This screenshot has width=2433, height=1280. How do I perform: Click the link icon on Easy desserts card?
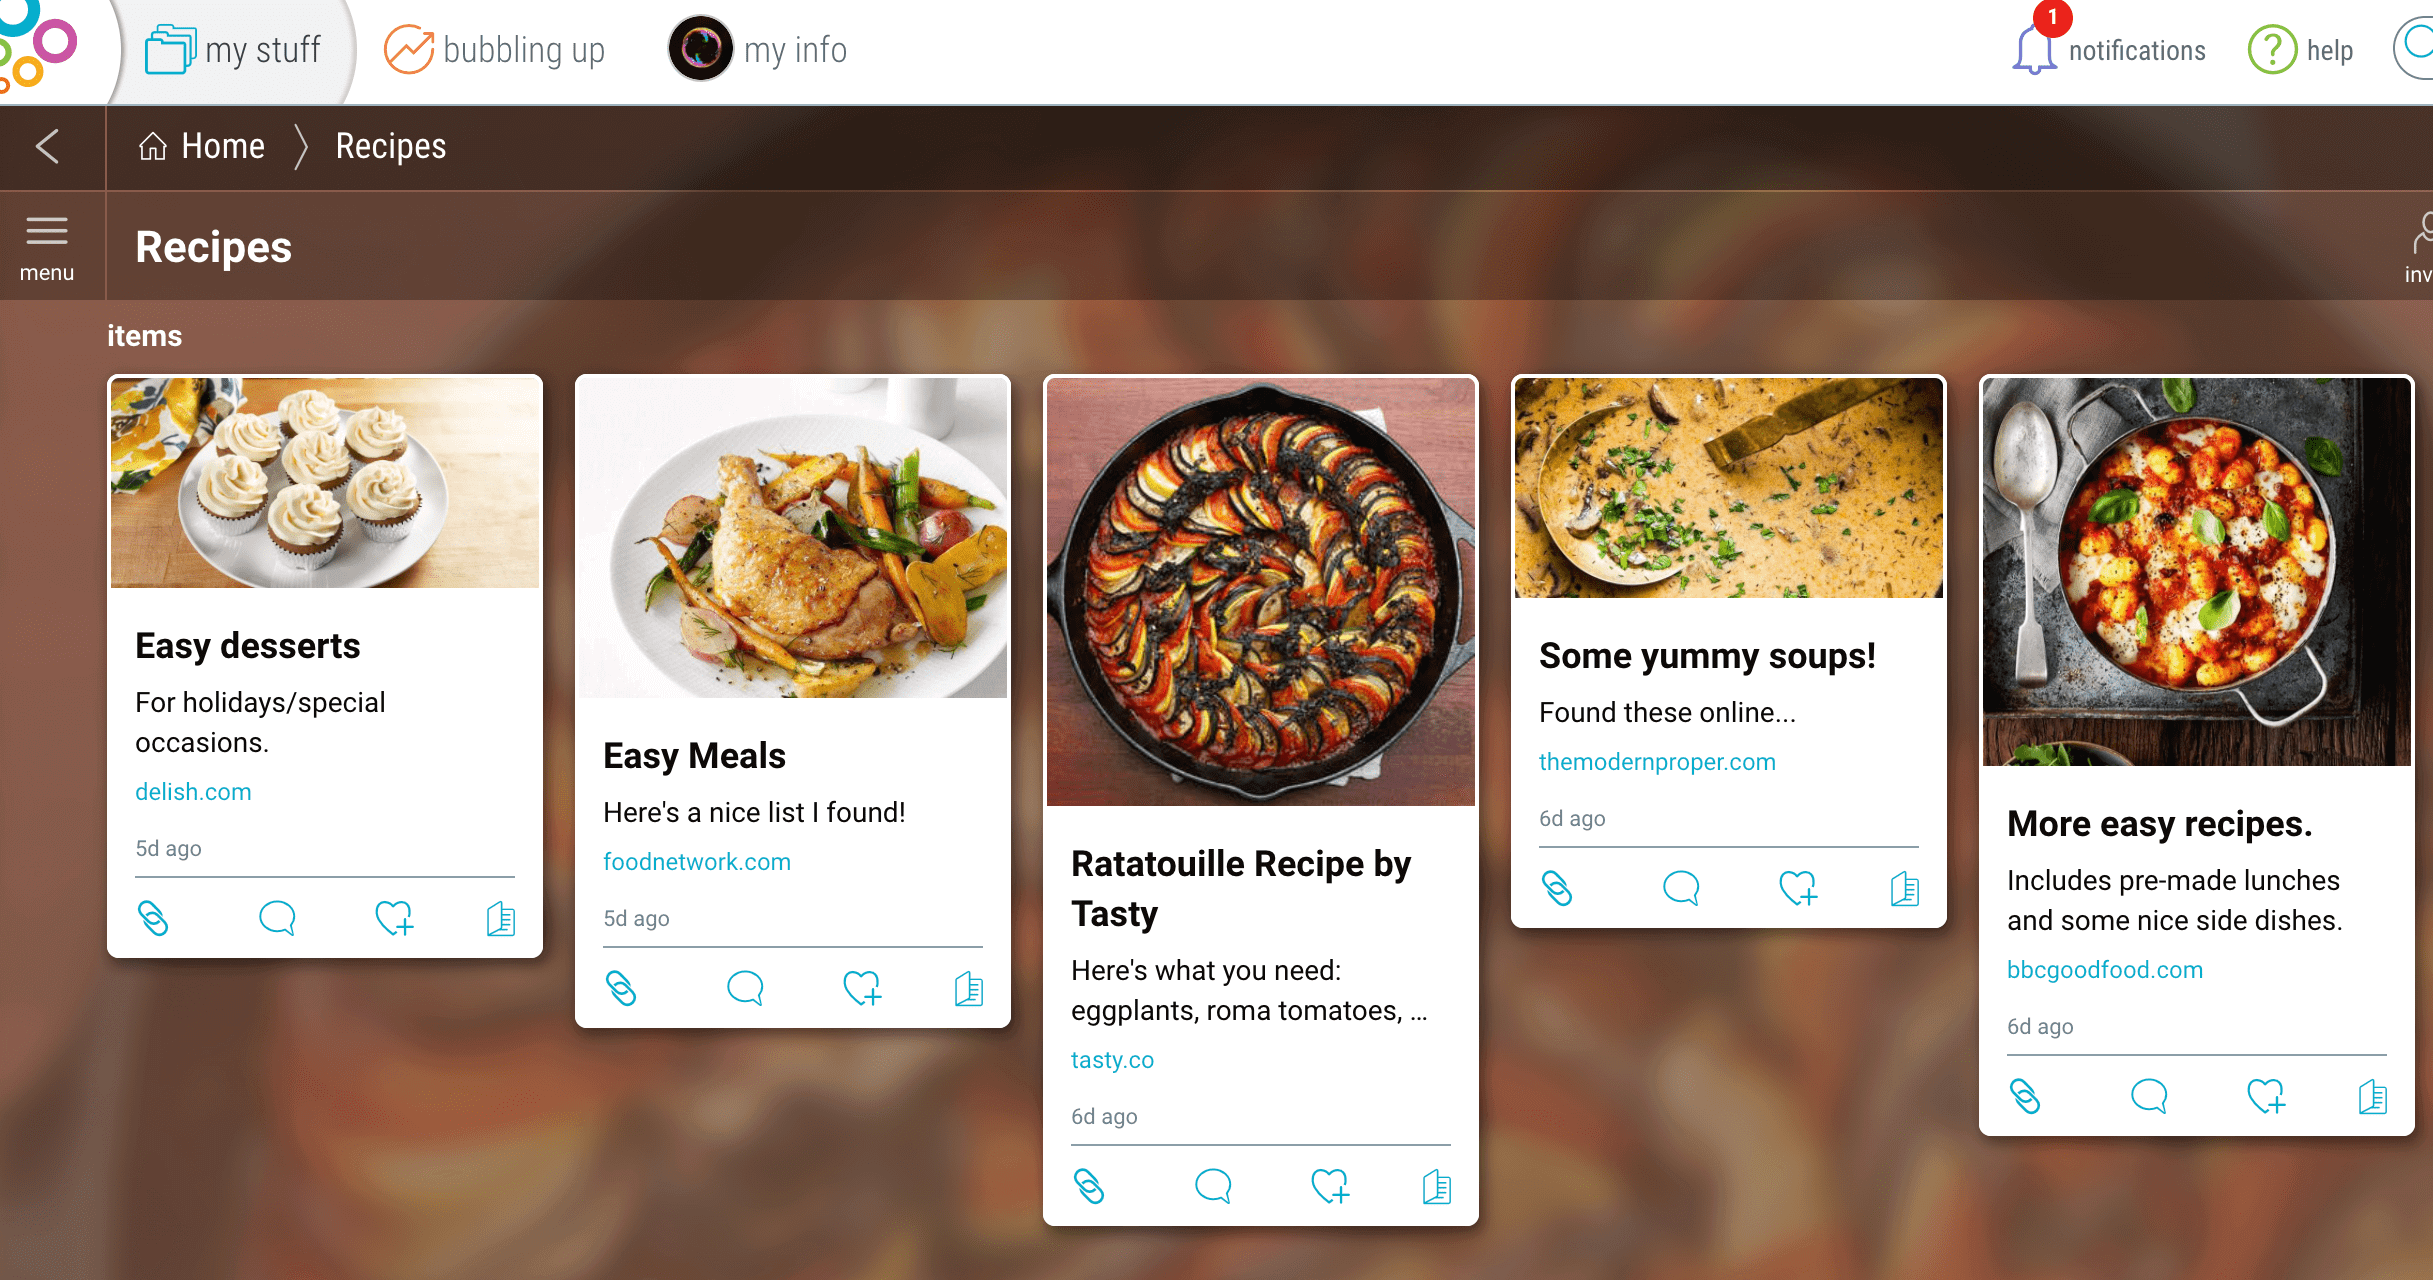153,918
